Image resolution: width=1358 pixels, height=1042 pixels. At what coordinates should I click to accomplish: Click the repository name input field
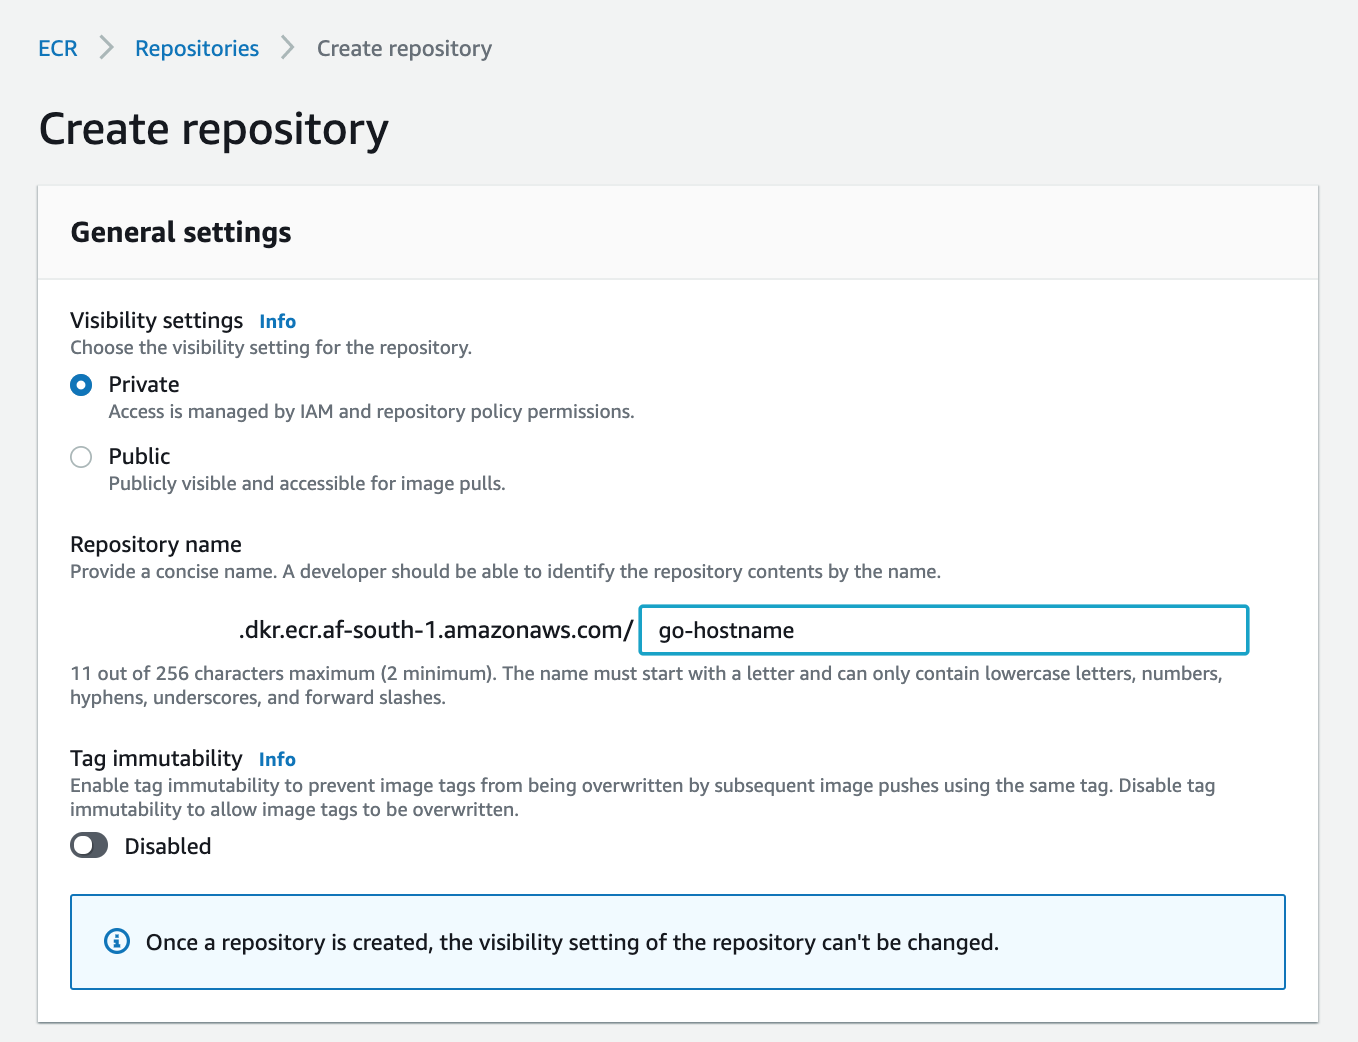[944, 630]
